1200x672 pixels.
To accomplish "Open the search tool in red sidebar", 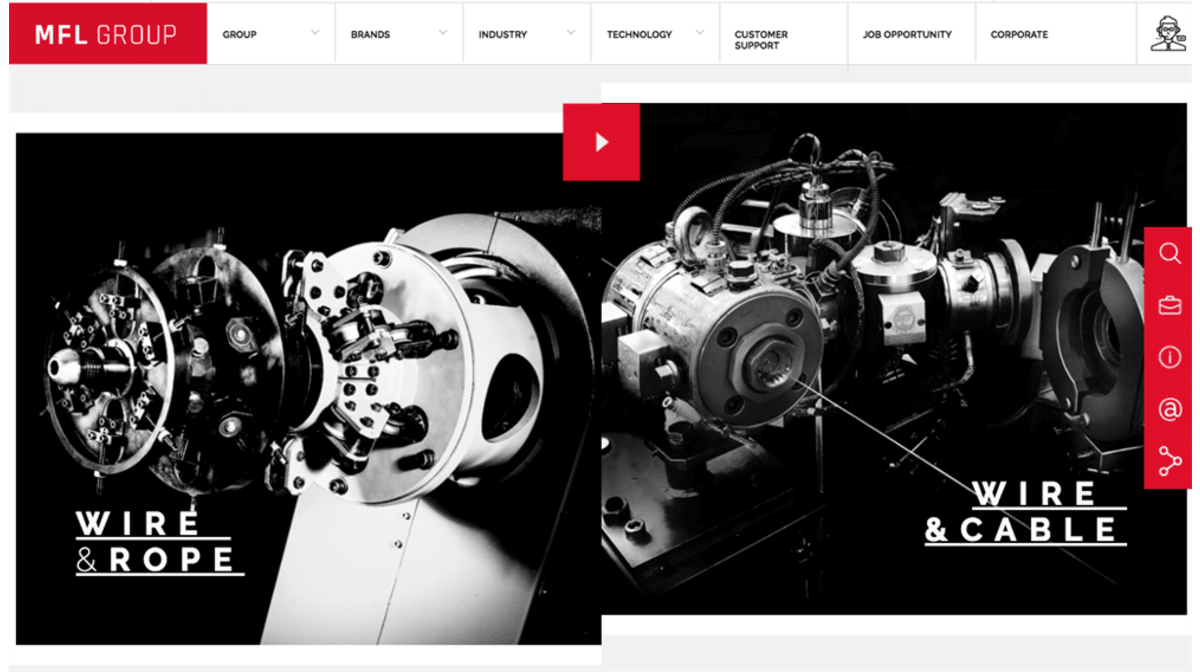I will click(1170, 253).
